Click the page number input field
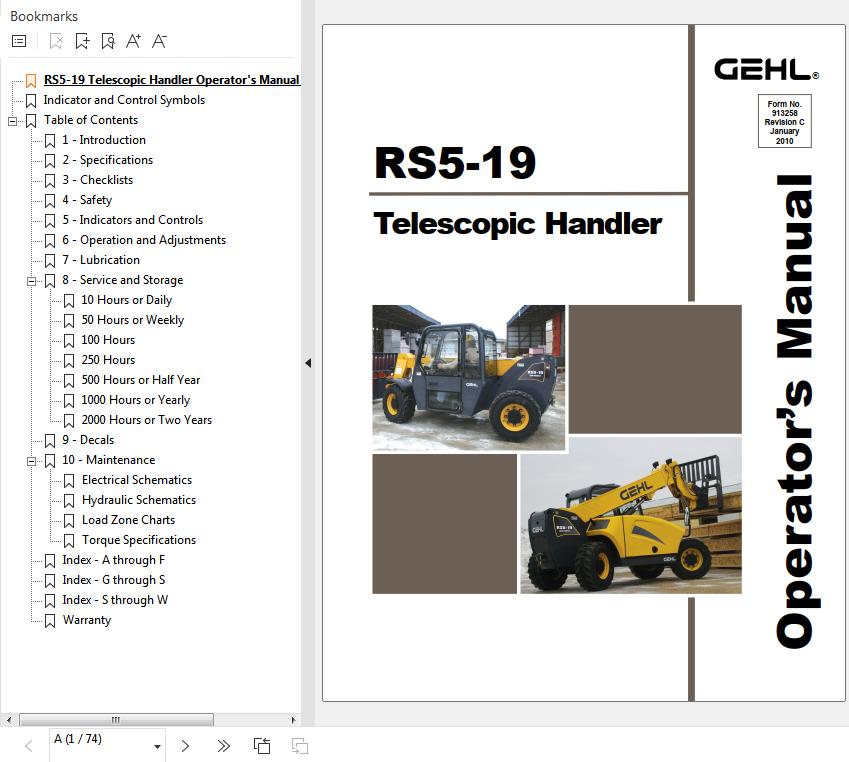 click(x=98, y=740)
